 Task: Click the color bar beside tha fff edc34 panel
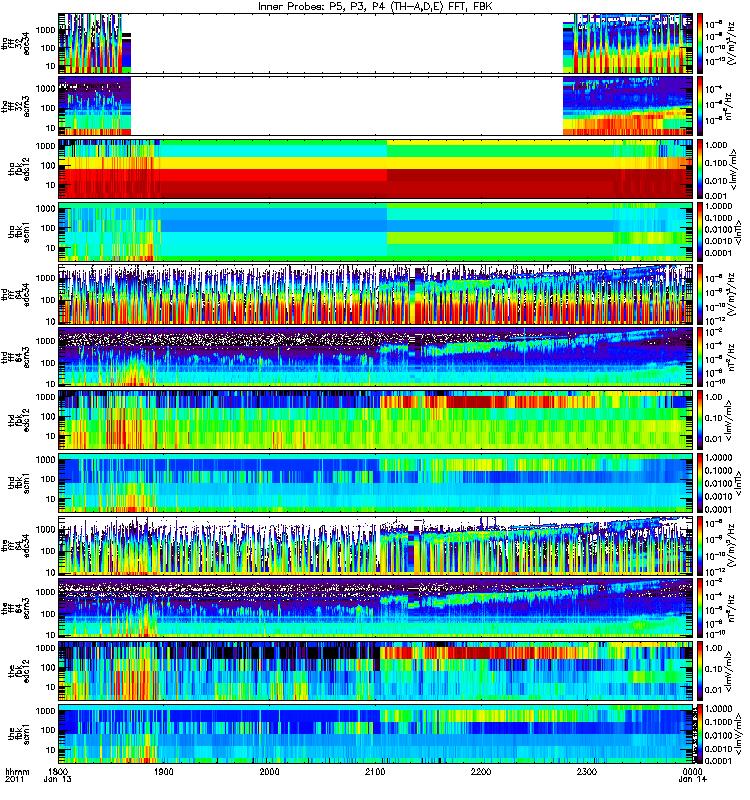coord(699,43)
